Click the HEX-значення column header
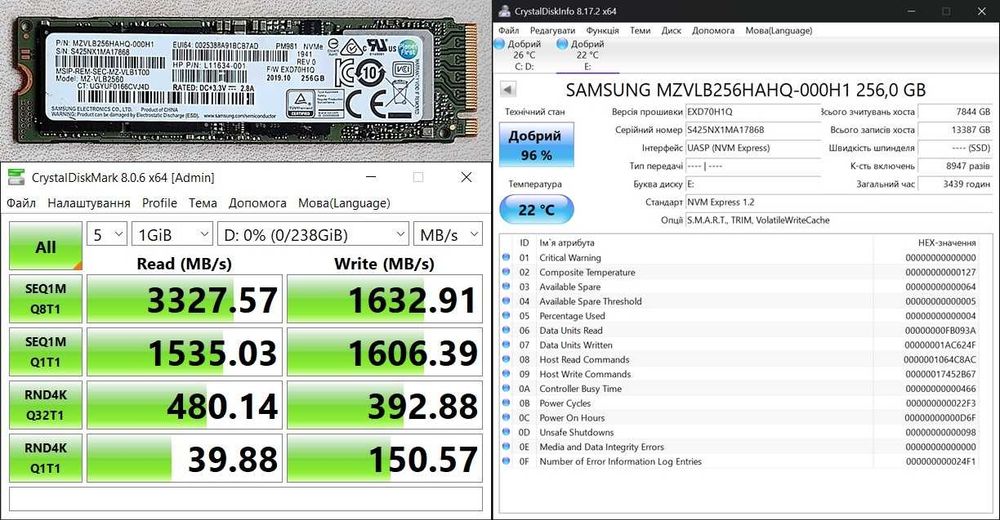 tap(946, 242)
